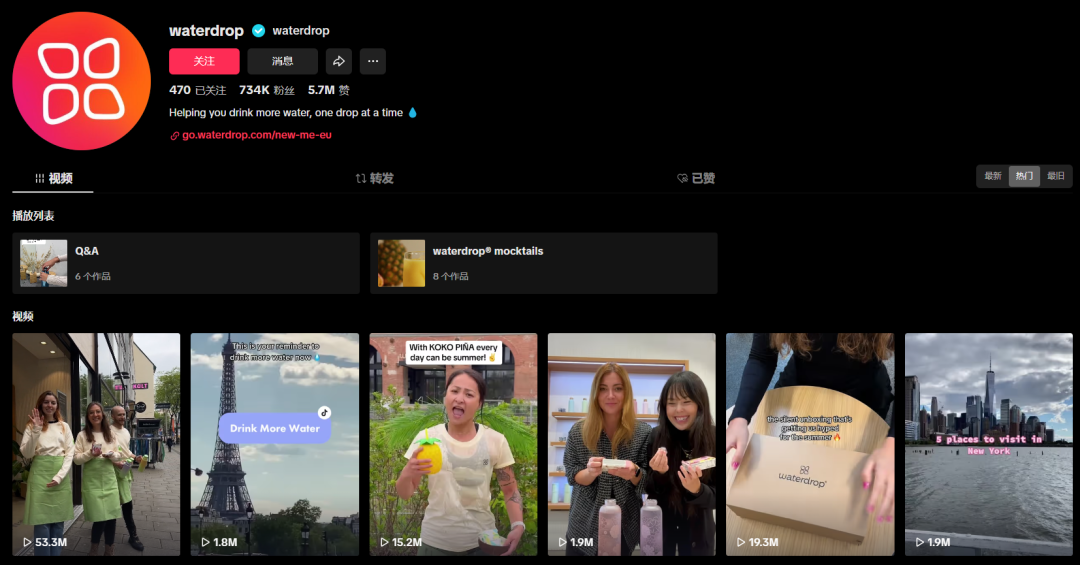Open the waterdrop® mocktails playlist
The image size is (1080, 565).
coord(543,263)
